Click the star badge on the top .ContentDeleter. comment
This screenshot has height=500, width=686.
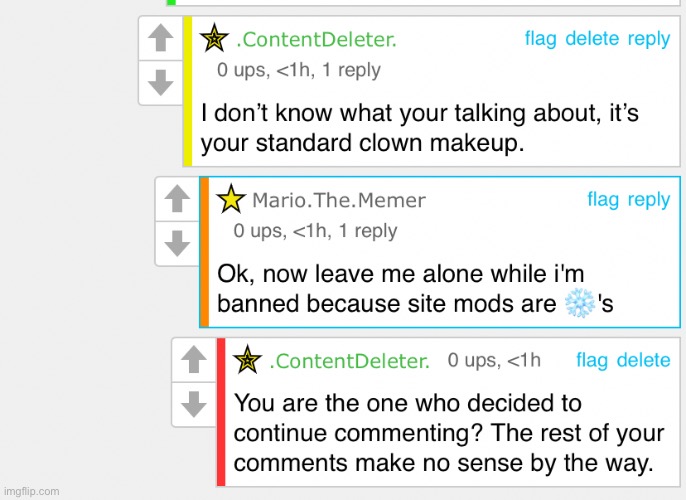pyautogui.click(x=214, y=39)
